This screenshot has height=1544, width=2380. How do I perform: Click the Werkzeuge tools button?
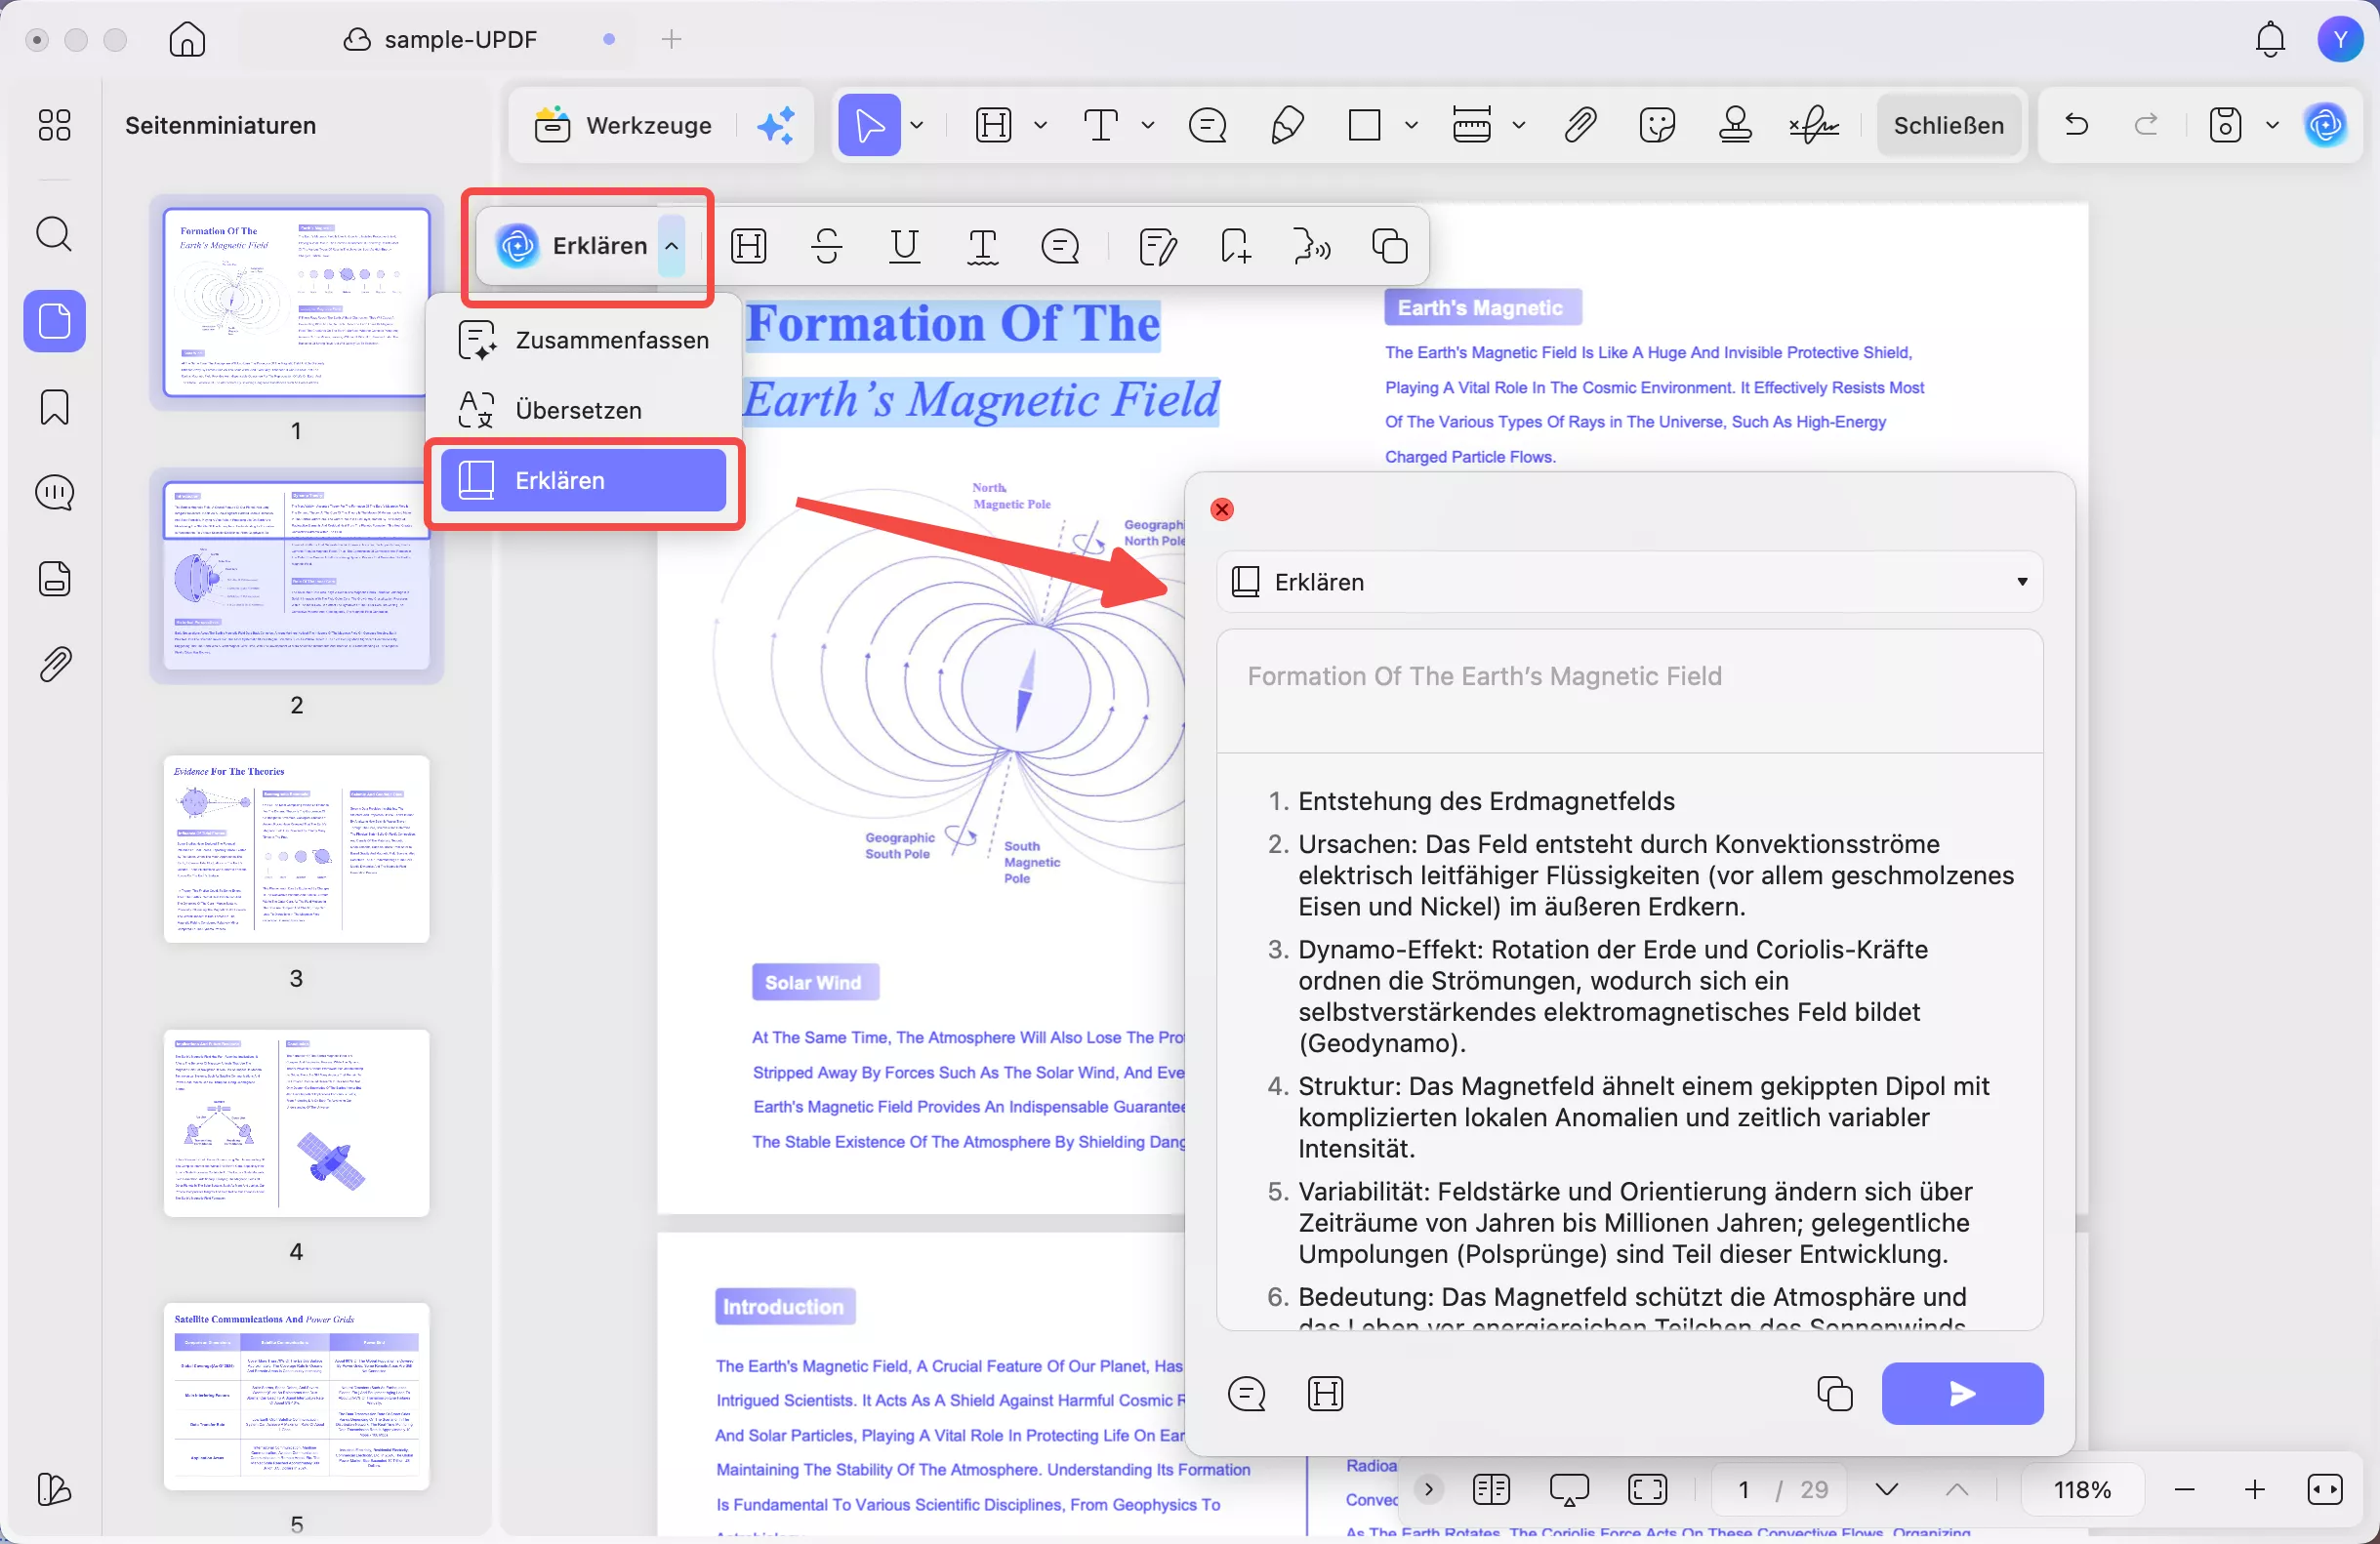tap(622, 125)
